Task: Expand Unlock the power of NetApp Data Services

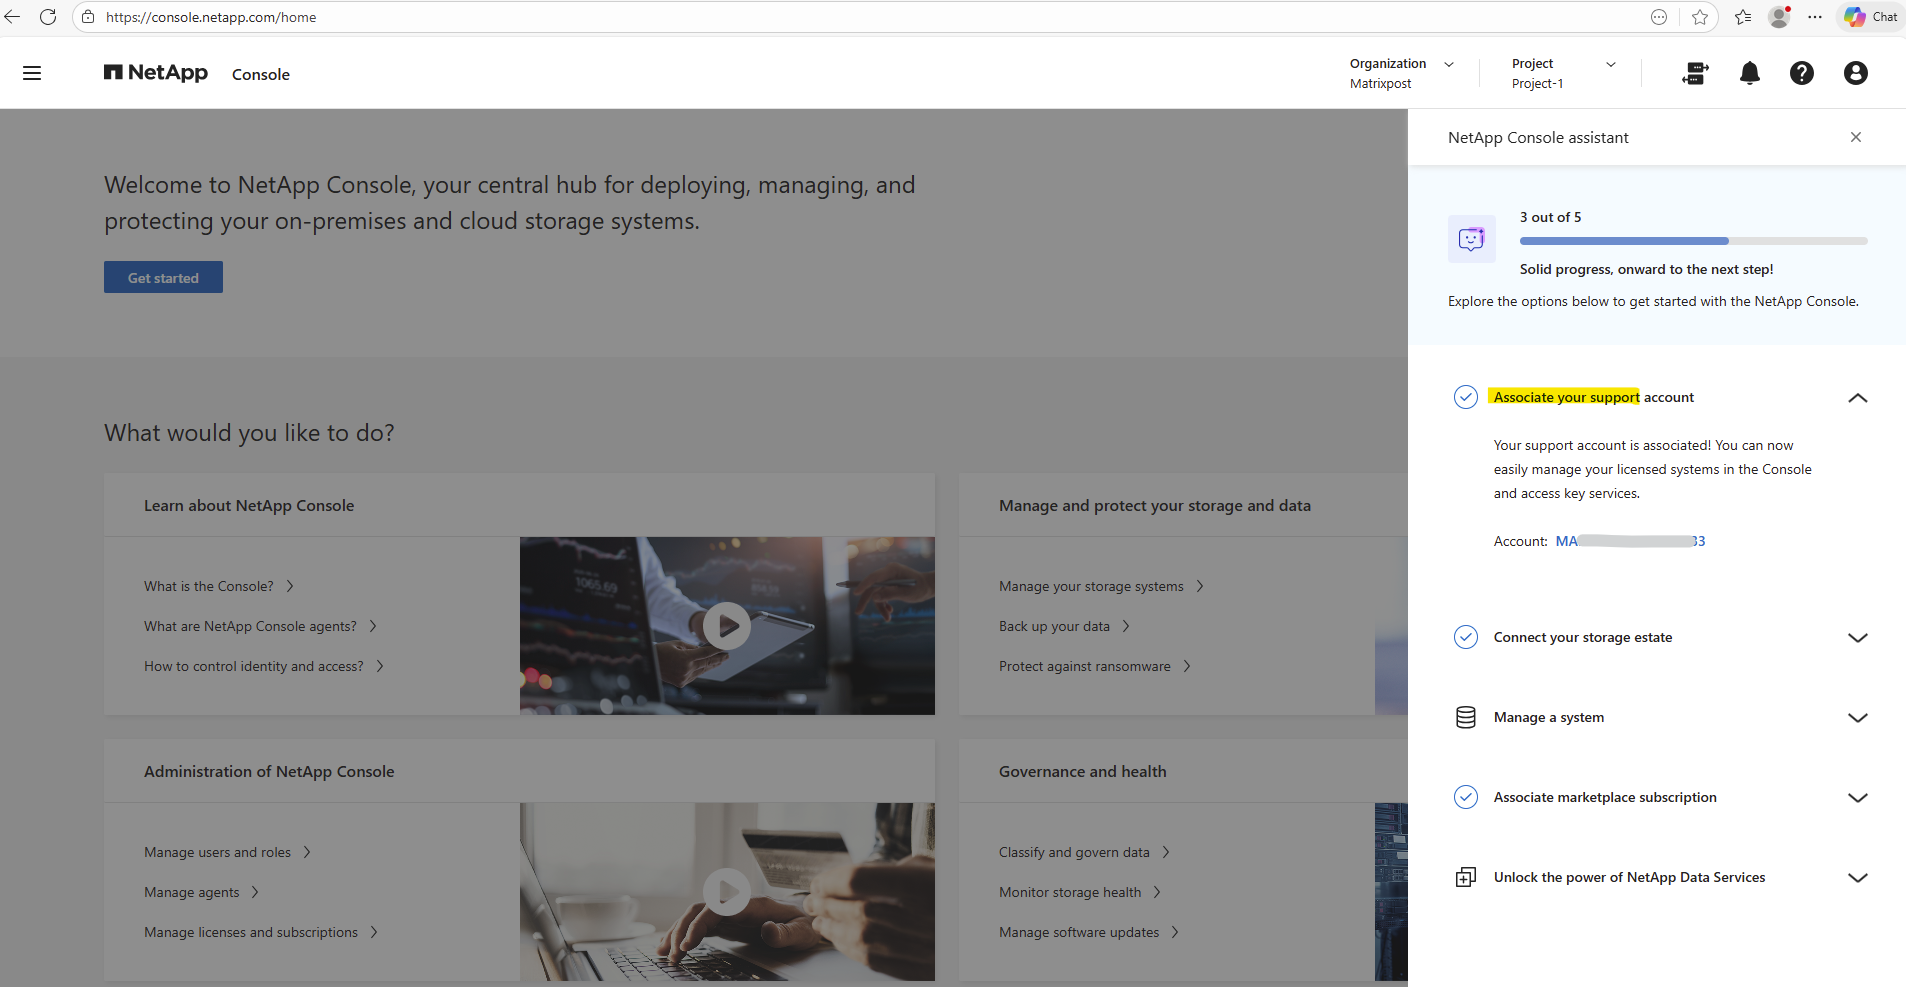Action: [1858, 878]
